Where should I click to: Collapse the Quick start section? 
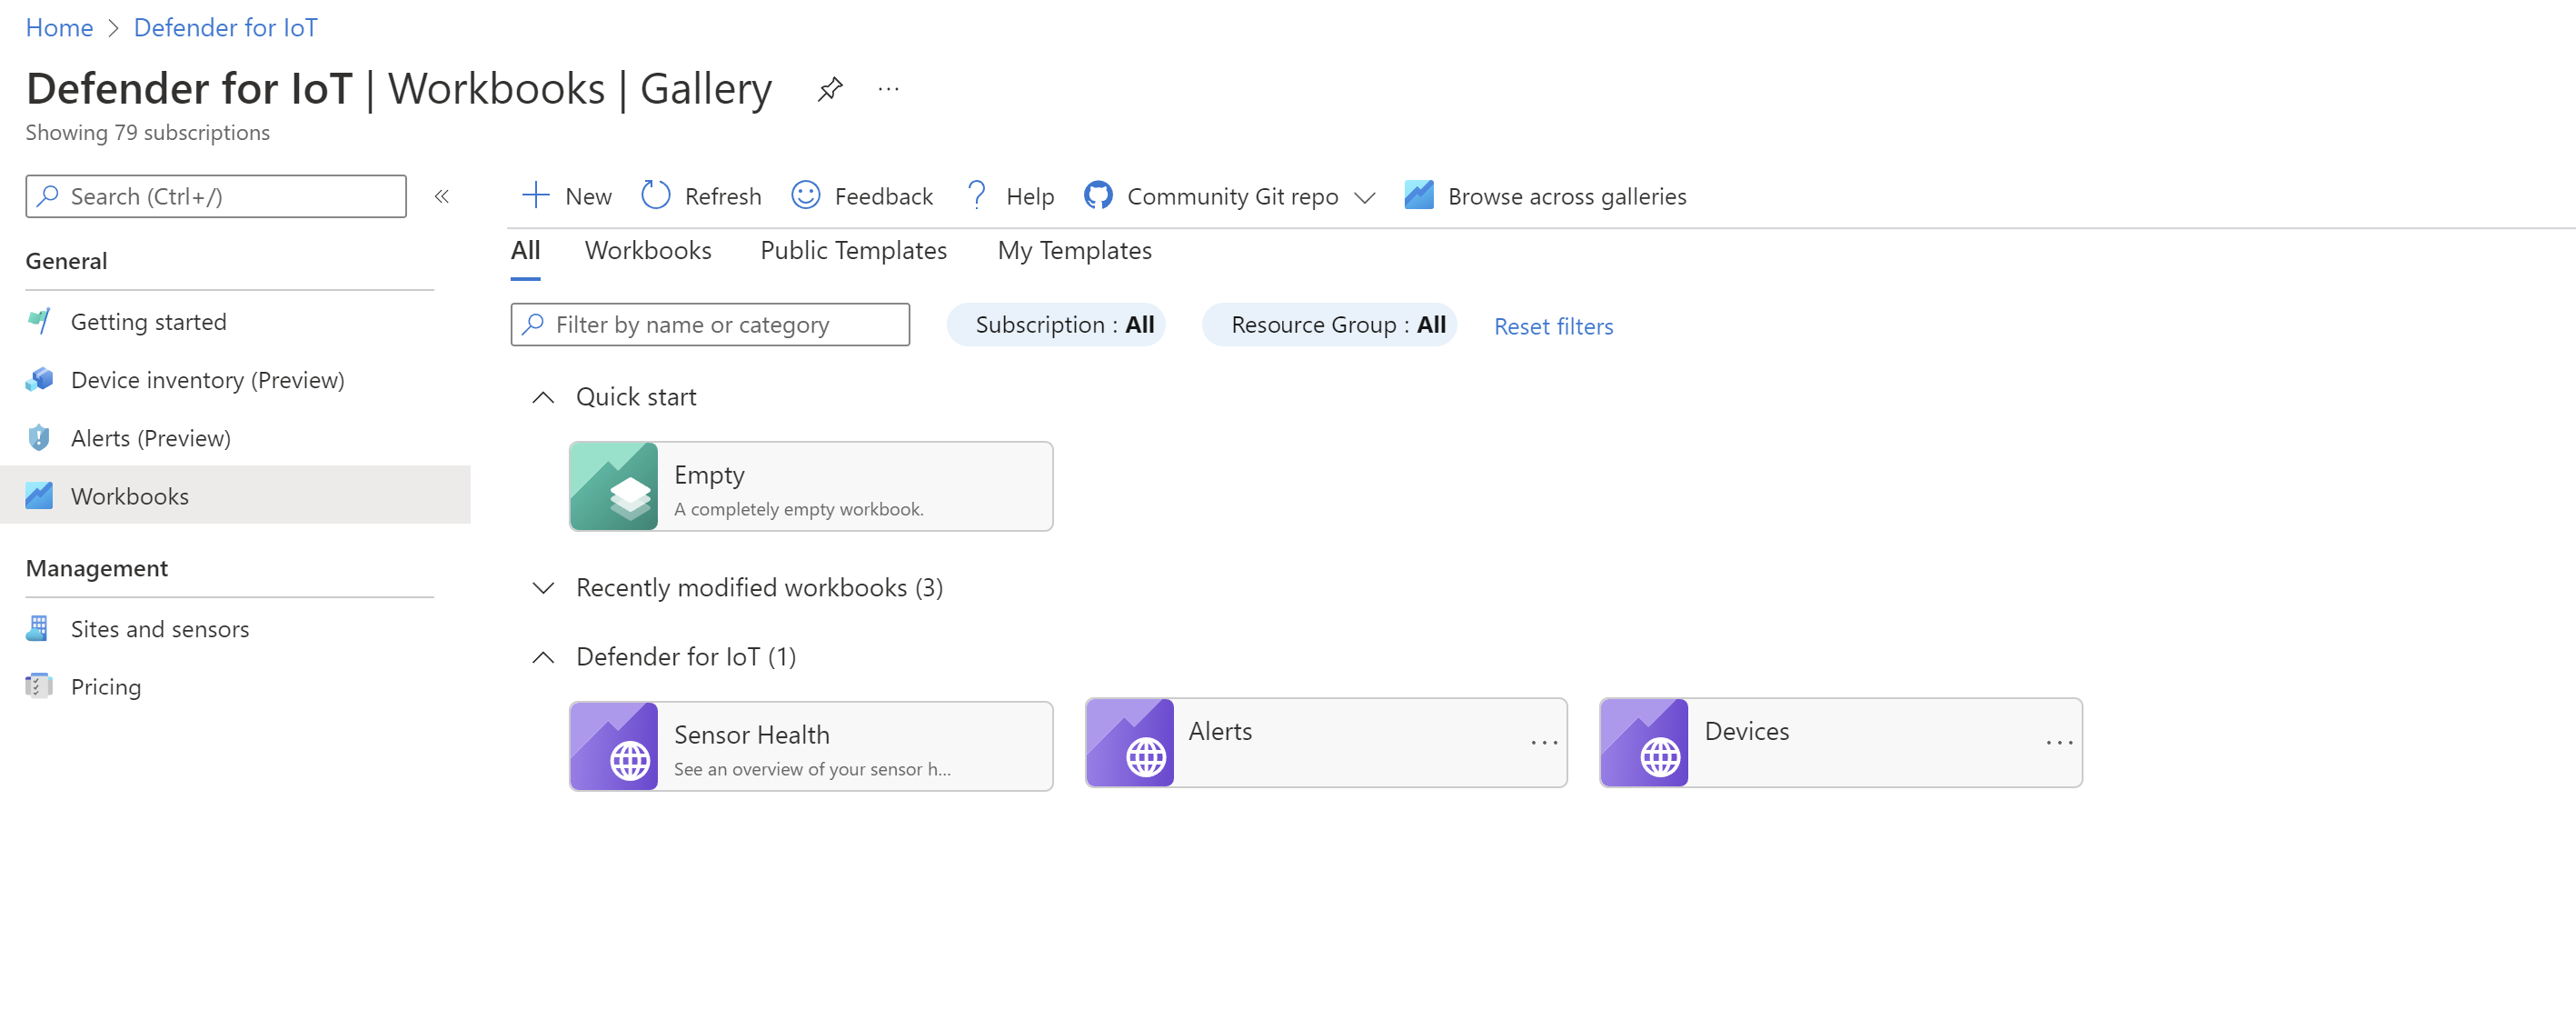[x=543, y=397]
